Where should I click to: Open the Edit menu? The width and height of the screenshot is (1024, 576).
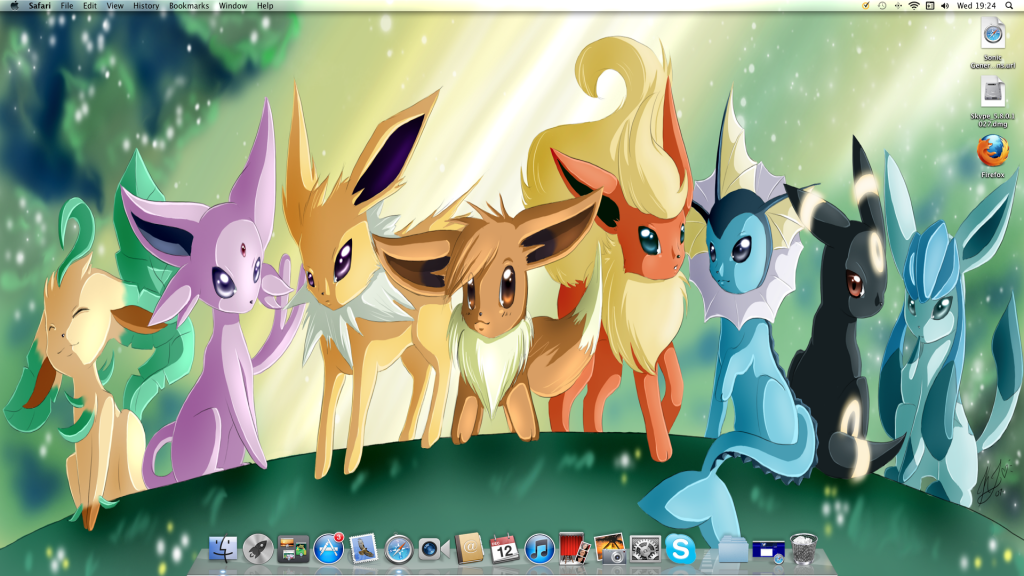click(89, 6)
